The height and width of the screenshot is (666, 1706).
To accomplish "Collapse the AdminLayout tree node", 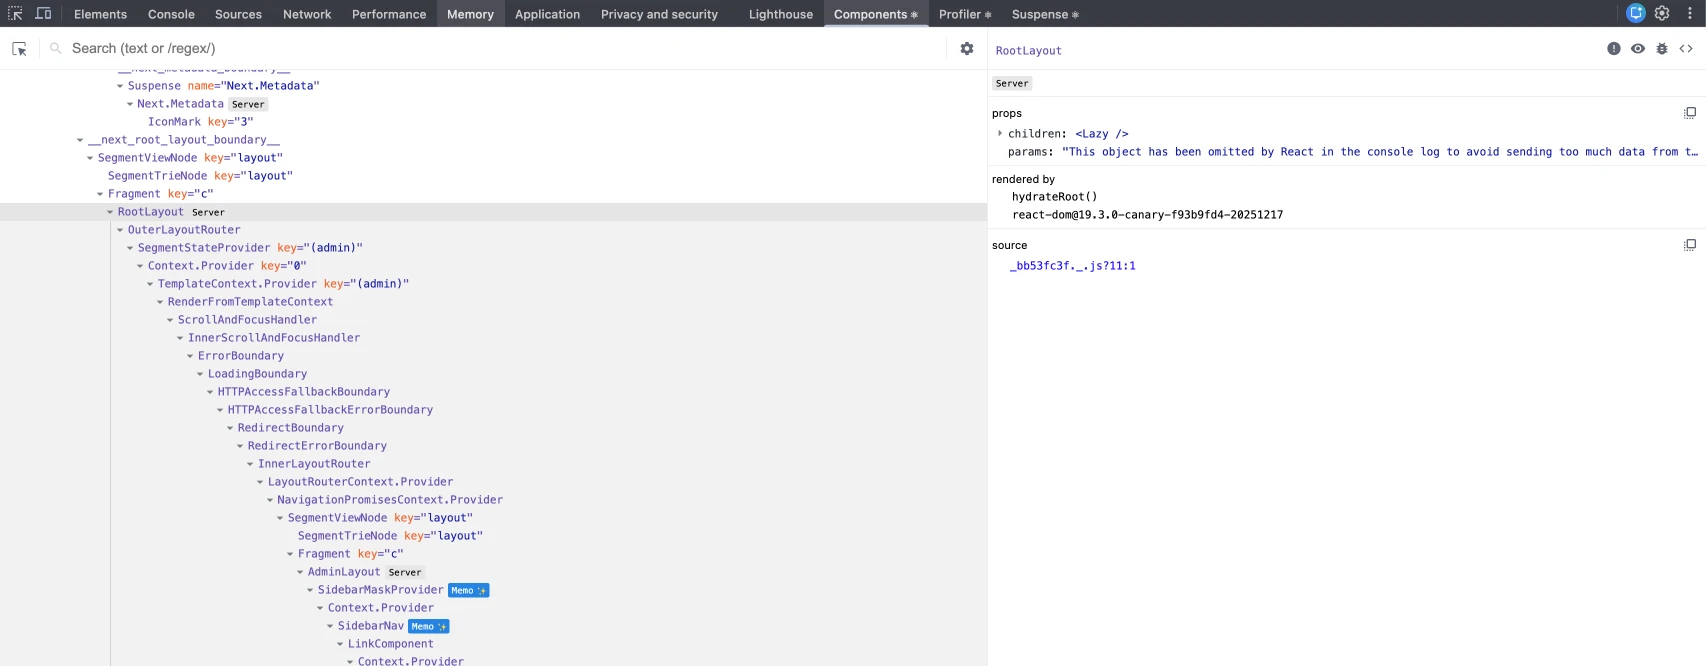I will tap(300, 572).
